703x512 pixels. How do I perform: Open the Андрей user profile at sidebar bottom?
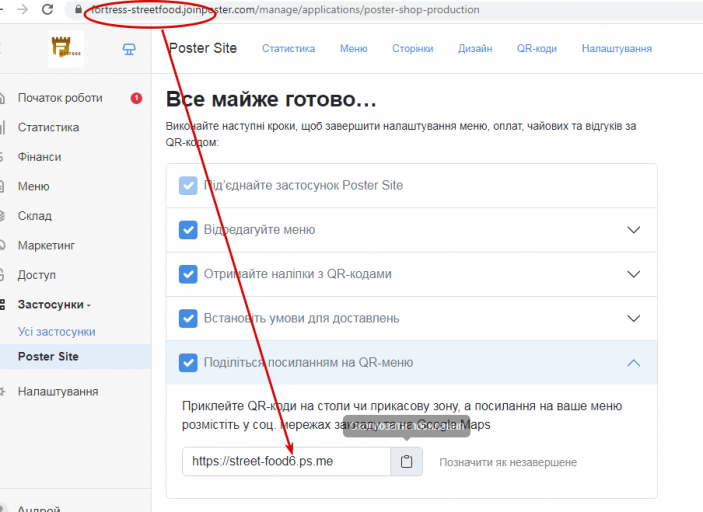tap(39, 508)
